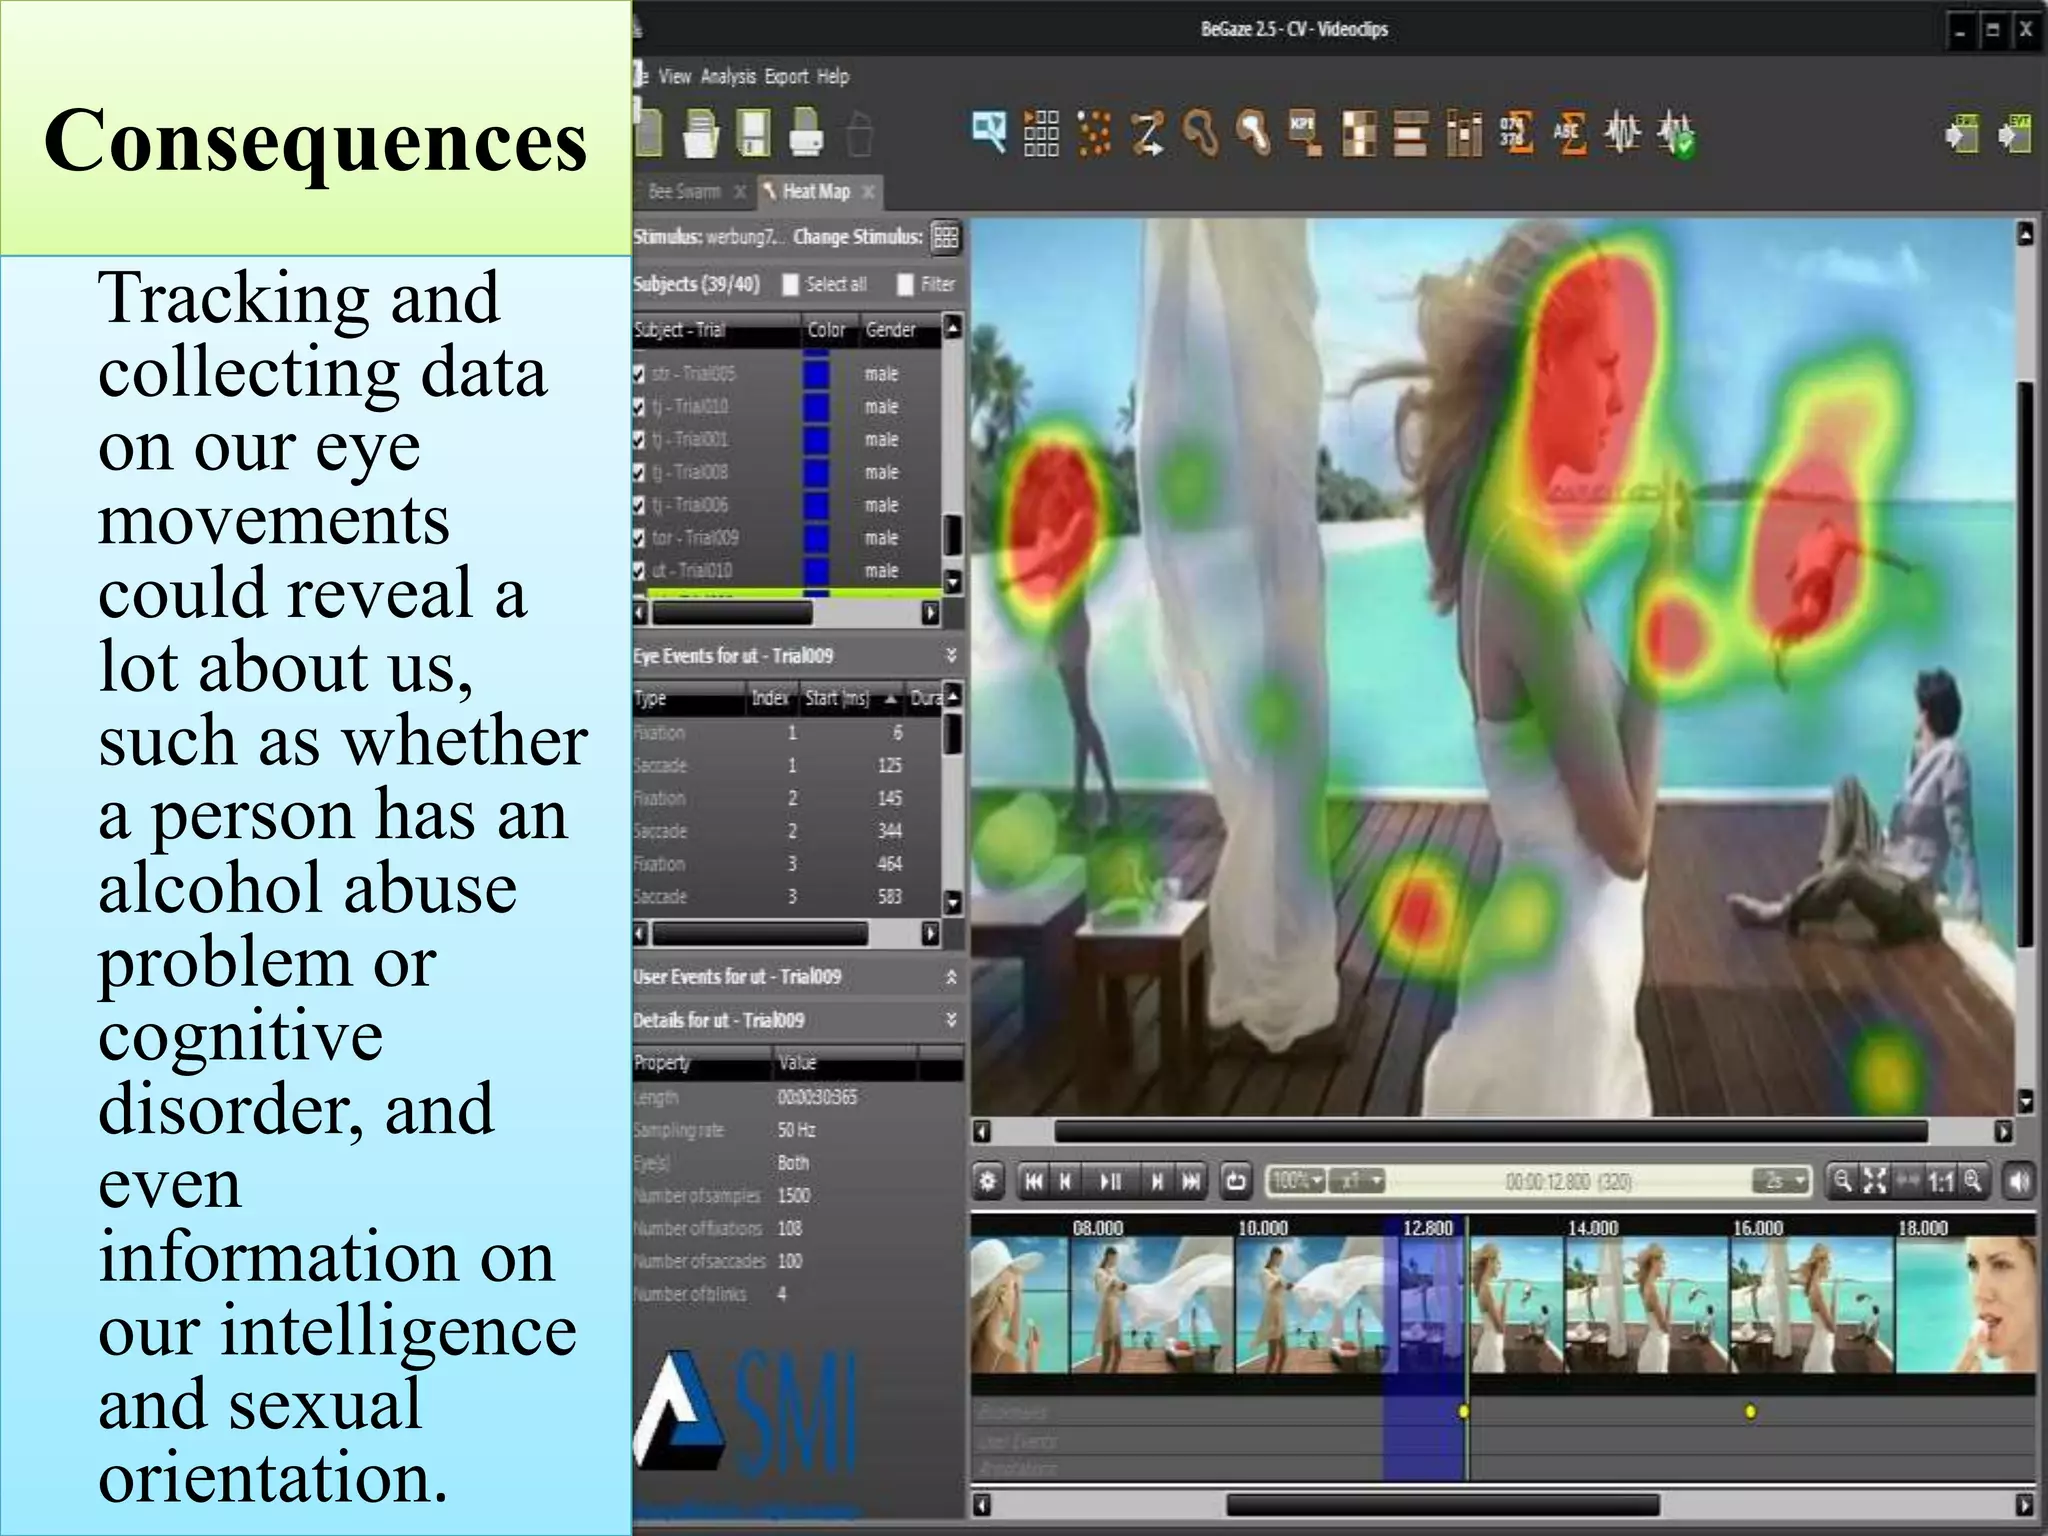The width and height of the screenshot is (2048, 1536).
Task: Open the Change Stimulus grid button
Action: coord(945,237)
